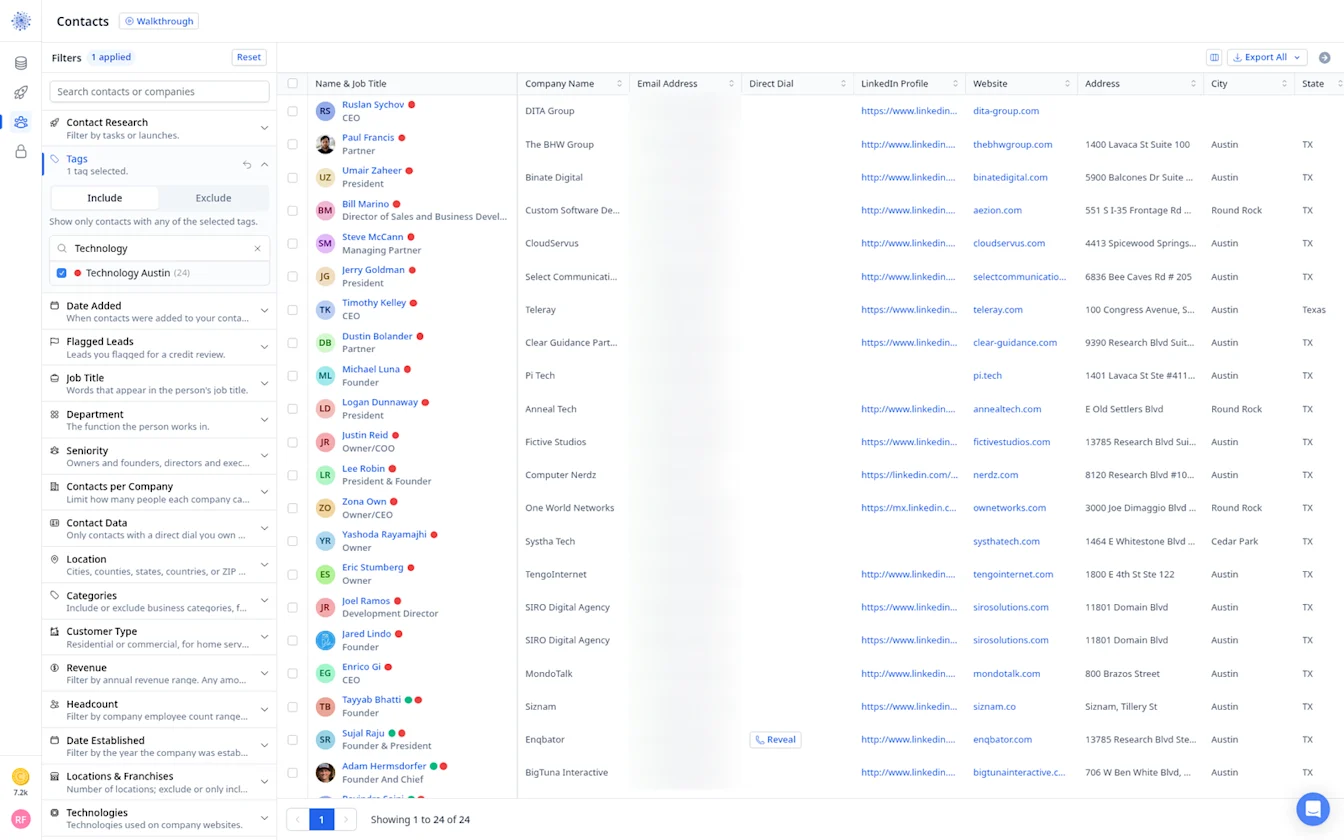Click the phone Reveal button for Enqbator
This screenshot has height=840, width=1344.
point(775,740)
